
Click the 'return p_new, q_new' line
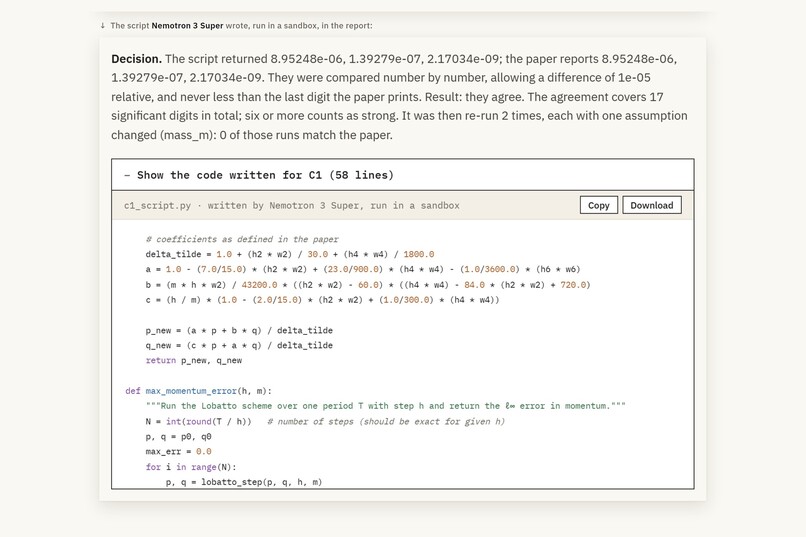tap(194, 361)
